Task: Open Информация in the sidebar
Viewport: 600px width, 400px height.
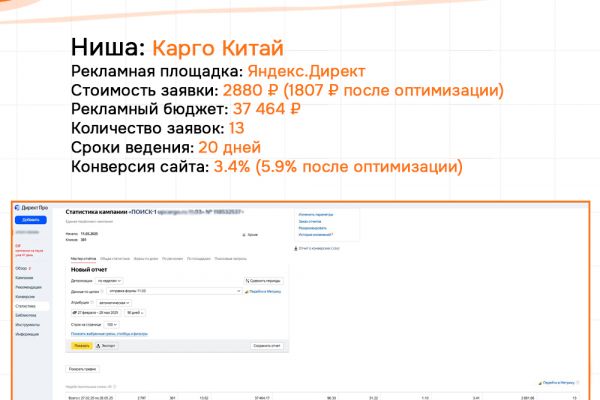Action: pyautogui.click(x=27, y=334)
